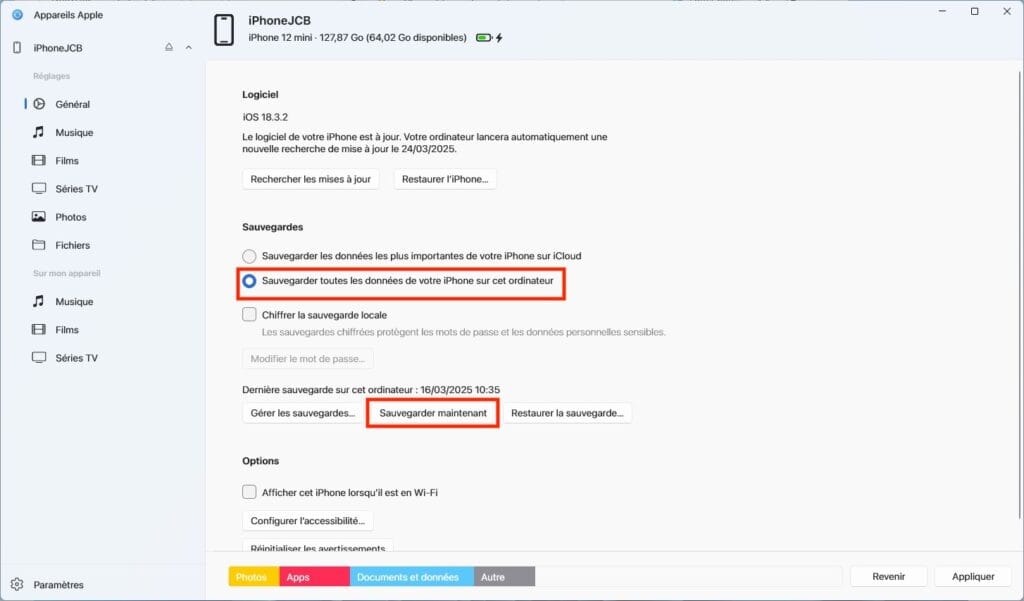Click the Paramètres gear icon
Screen dimensions: 1024x601
pos(17,584)
